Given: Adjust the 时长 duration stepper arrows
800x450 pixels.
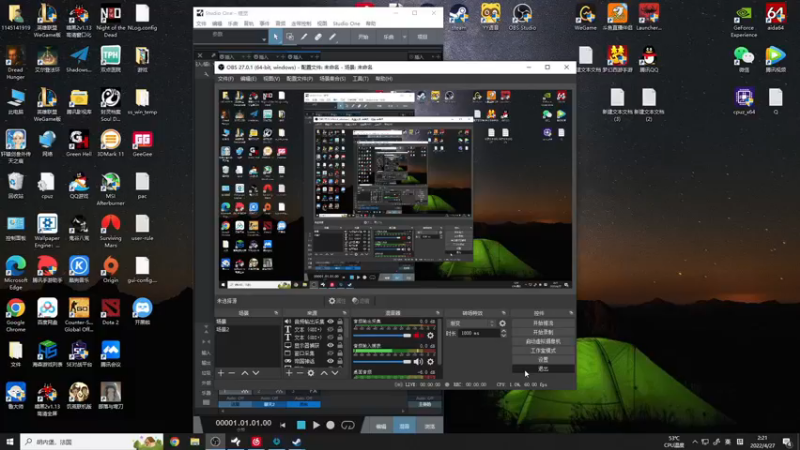Looking at the screenshot, I should point(503,333).
